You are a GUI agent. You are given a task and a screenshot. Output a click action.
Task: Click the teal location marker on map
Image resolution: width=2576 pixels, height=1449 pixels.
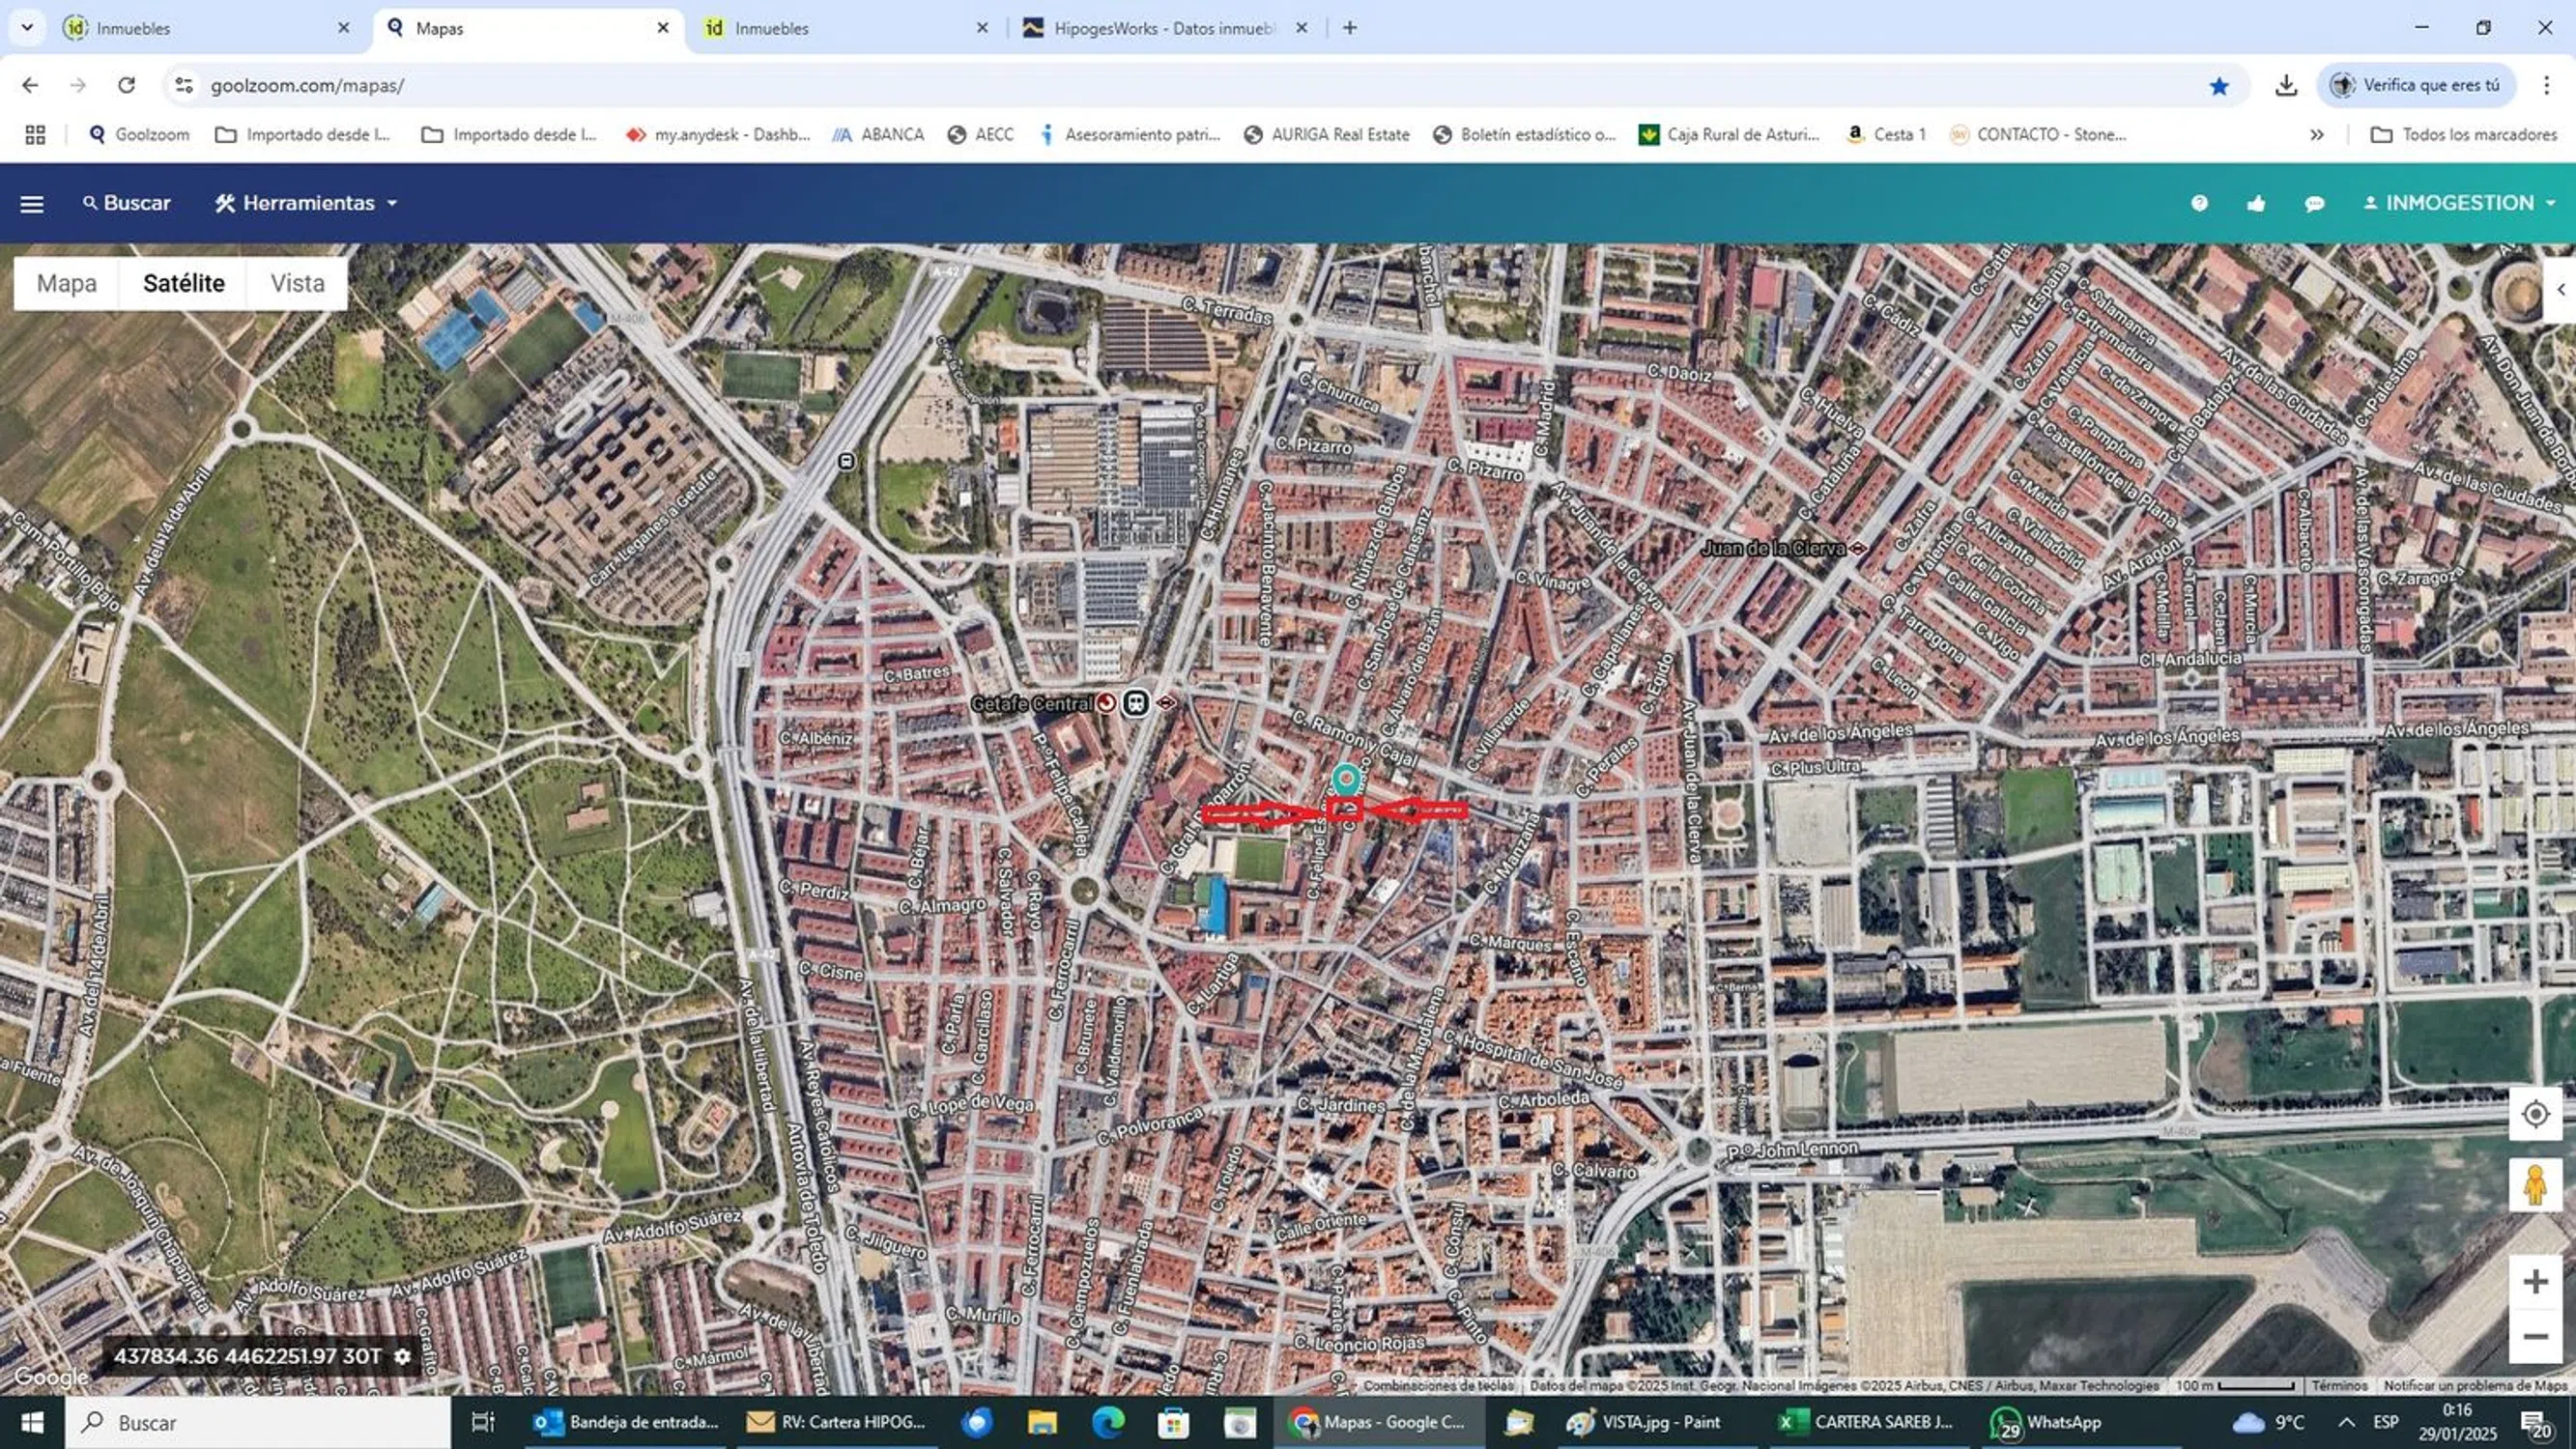pyautogui.click(x=1346, y=778)
